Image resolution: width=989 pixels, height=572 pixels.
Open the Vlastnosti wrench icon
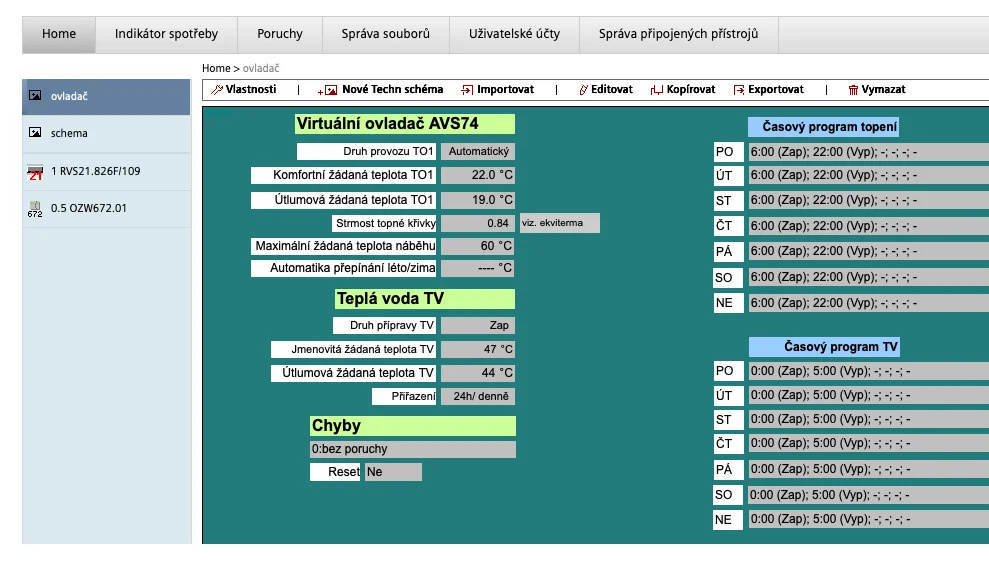pos(217,90)
